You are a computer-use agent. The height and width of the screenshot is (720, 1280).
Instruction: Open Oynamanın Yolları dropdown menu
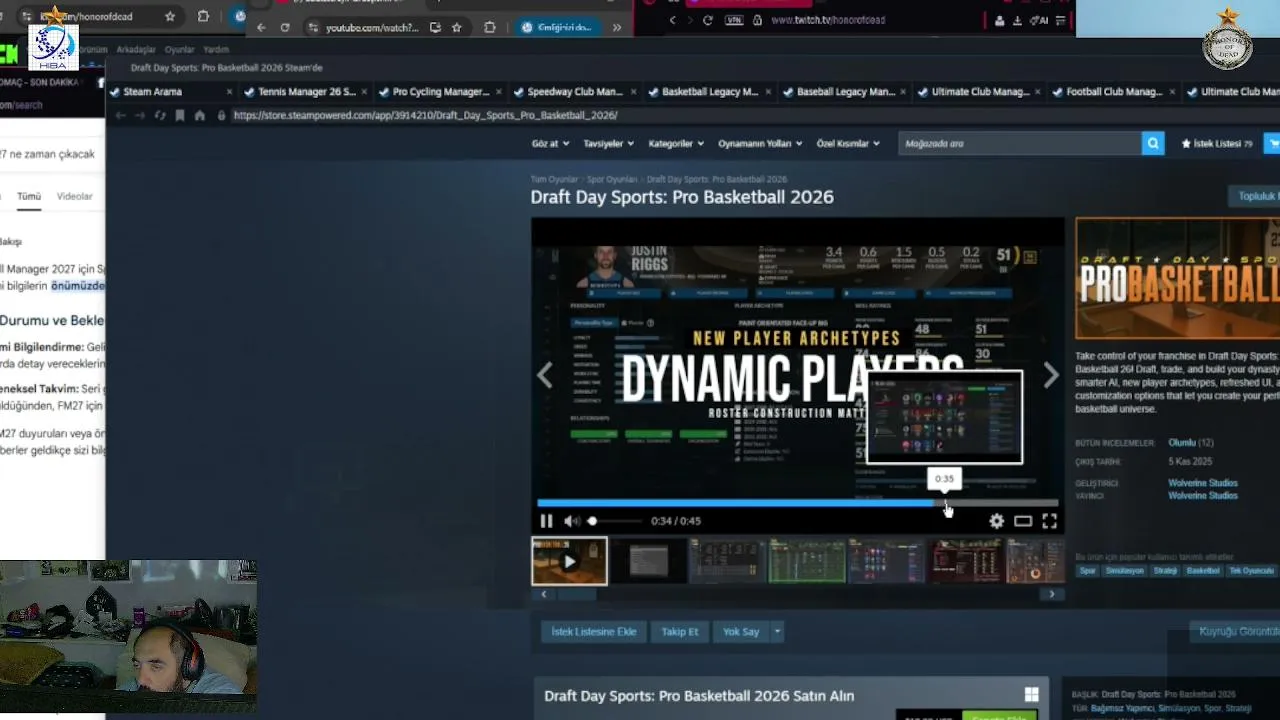760,144
